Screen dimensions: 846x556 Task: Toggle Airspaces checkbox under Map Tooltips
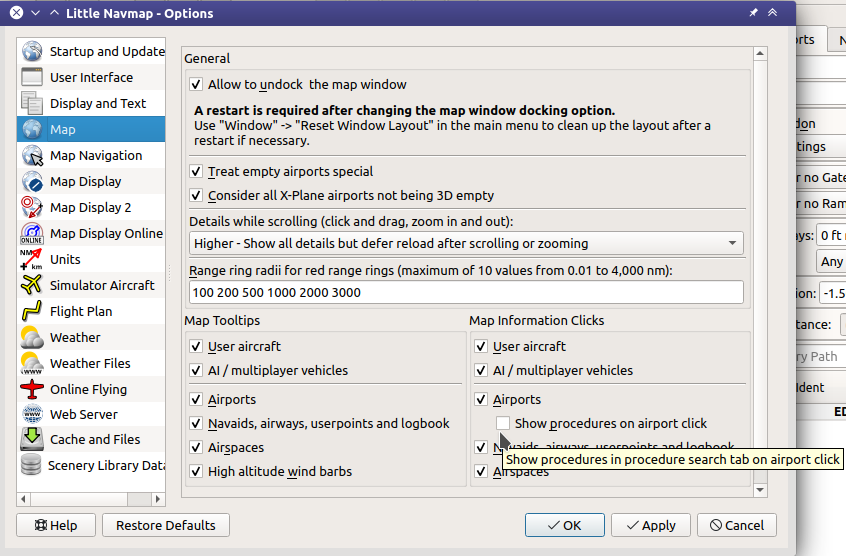196,448
